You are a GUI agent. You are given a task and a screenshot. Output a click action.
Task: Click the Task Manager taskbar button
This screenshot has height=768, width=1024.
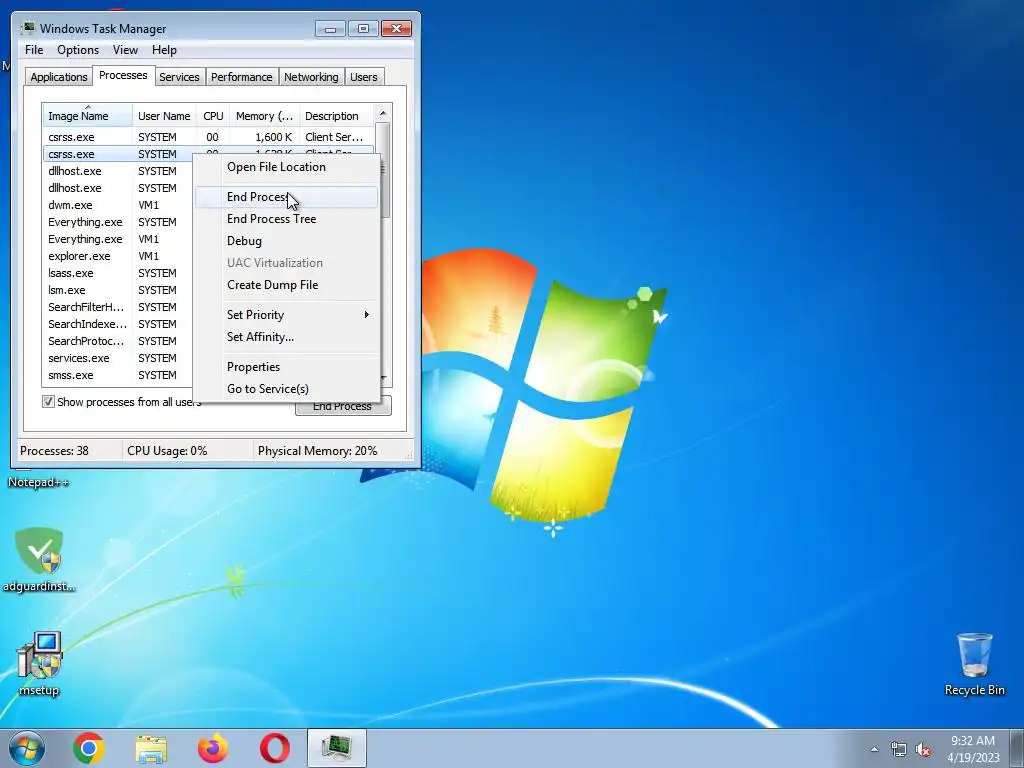point(337,748)
